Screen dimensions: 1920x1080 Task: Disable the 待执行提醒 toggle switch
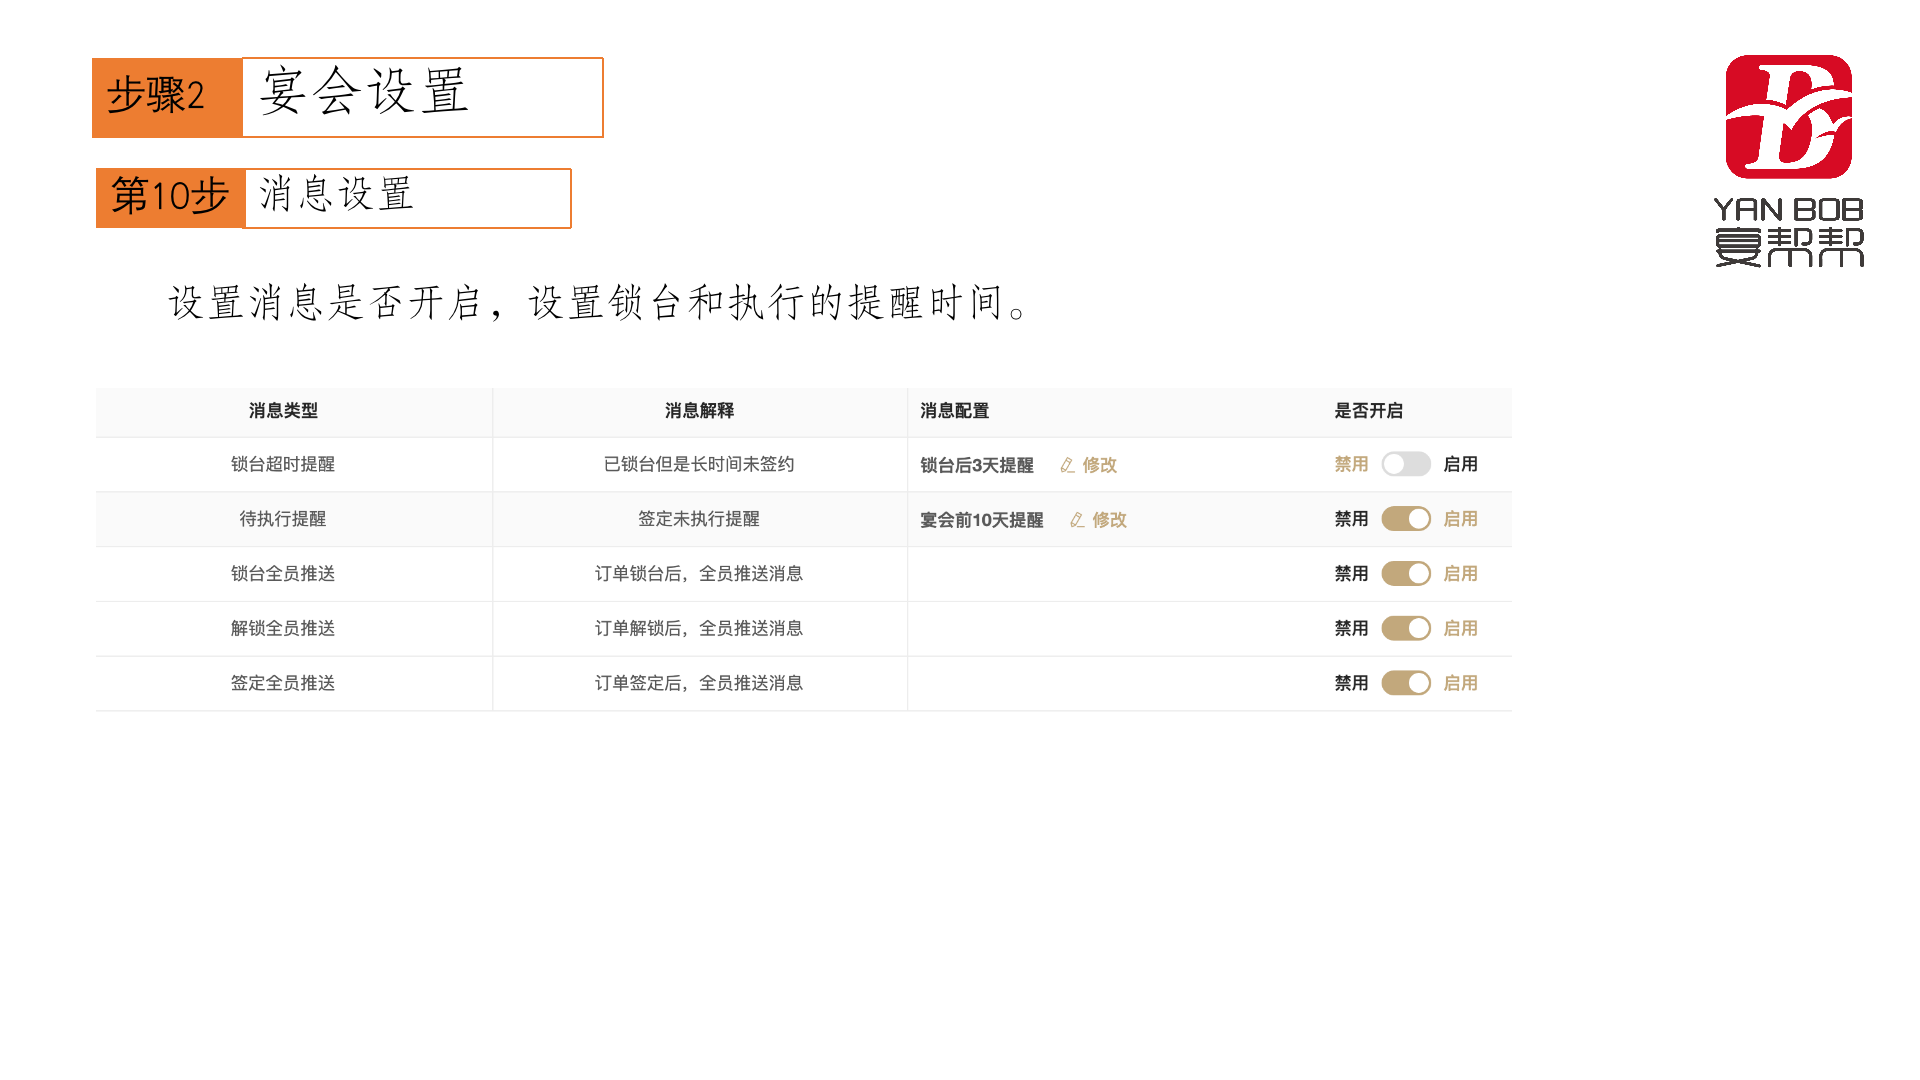point(1405,519)
